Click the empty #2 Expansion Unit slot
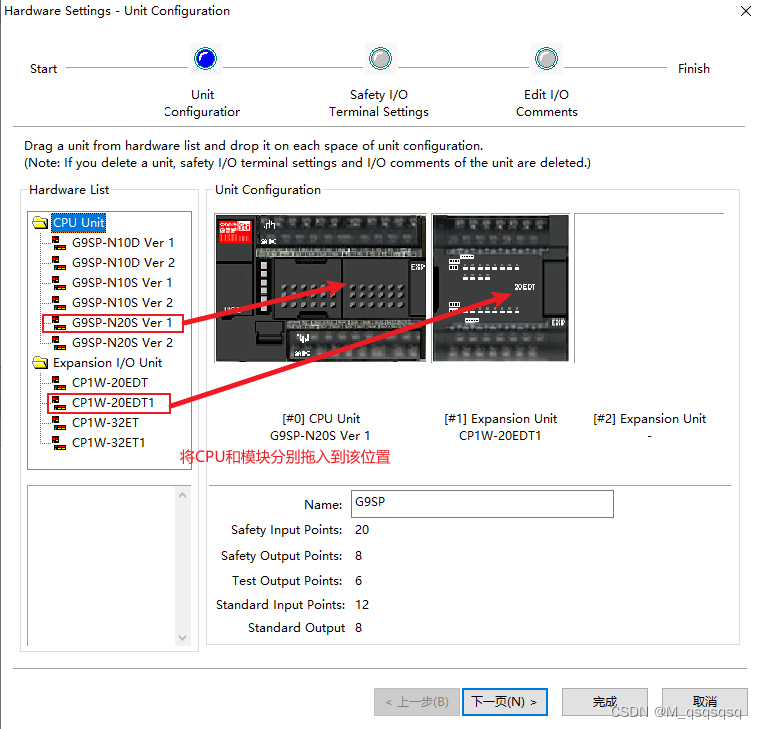757x729 pixels. (649, 288)
